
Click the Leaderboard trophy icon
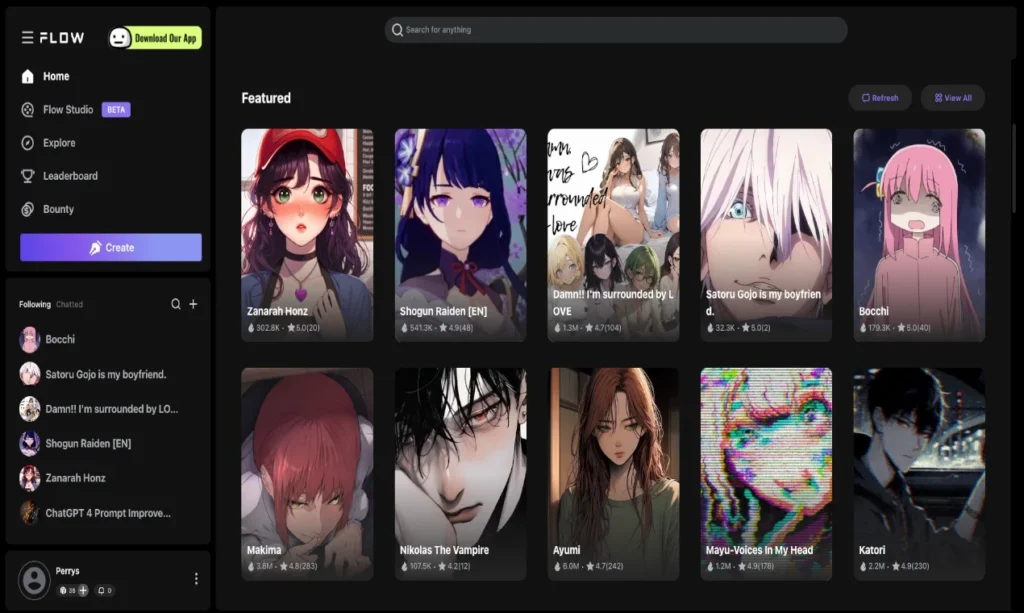pyautogui.click(x=28, y=176)
